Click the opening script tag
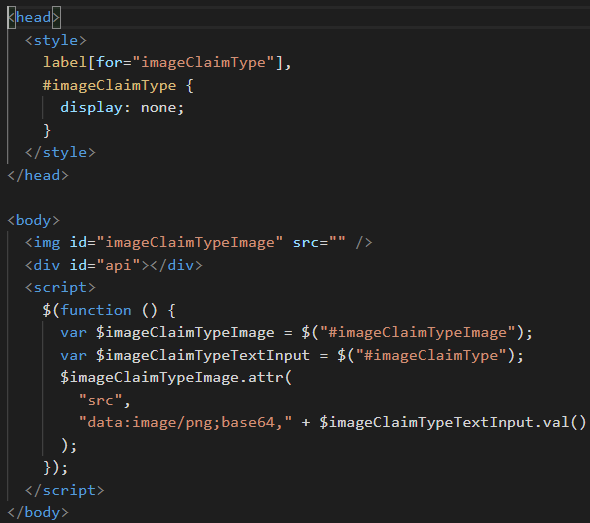 pyautogui.click(x=60, y=287)
